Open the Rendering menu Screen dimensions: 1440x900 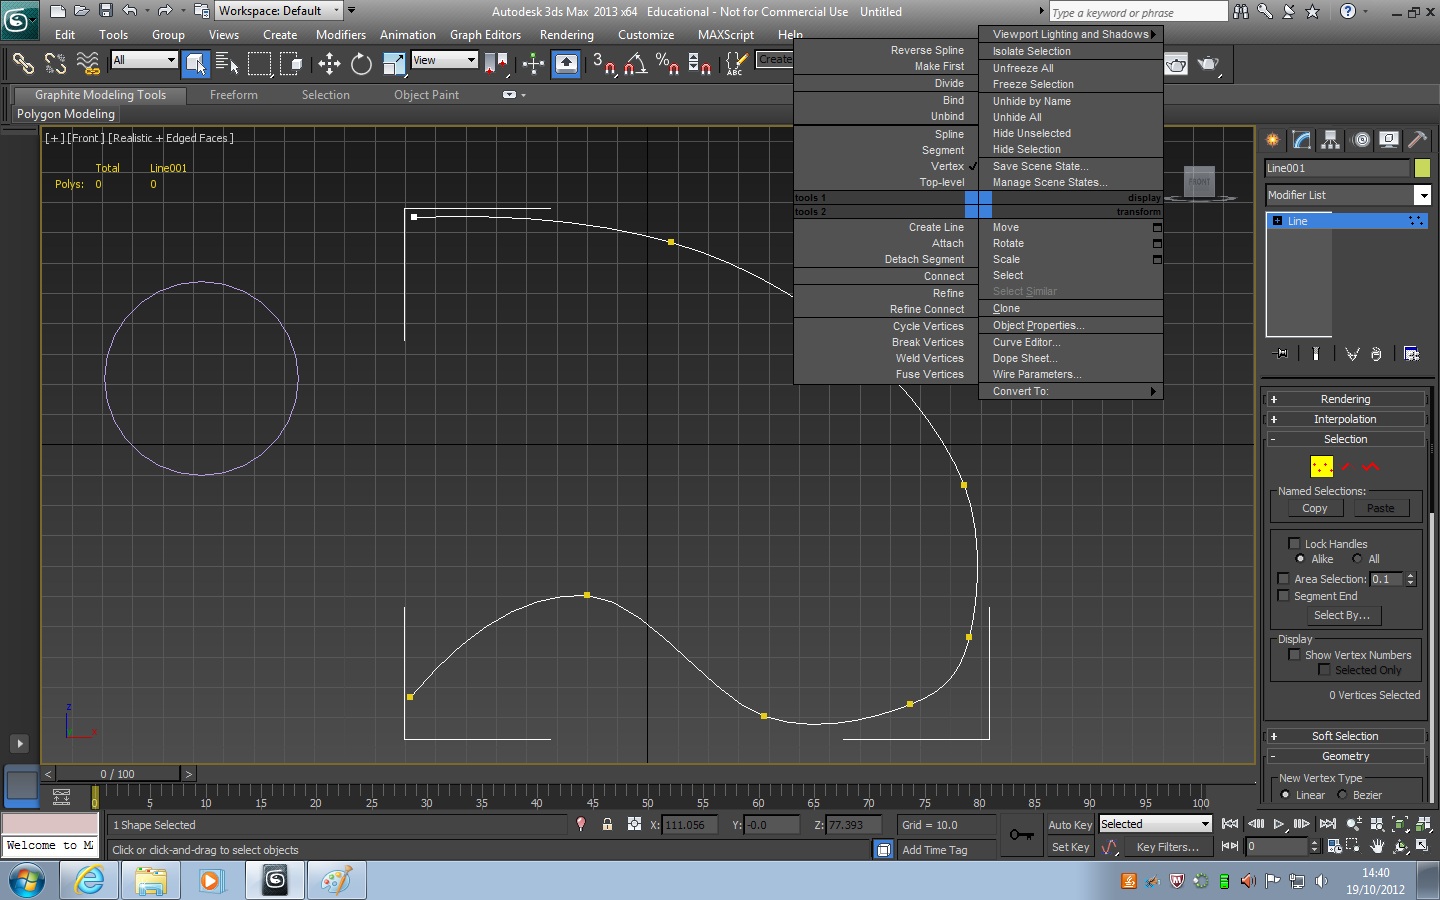click(x=566, y=33)
